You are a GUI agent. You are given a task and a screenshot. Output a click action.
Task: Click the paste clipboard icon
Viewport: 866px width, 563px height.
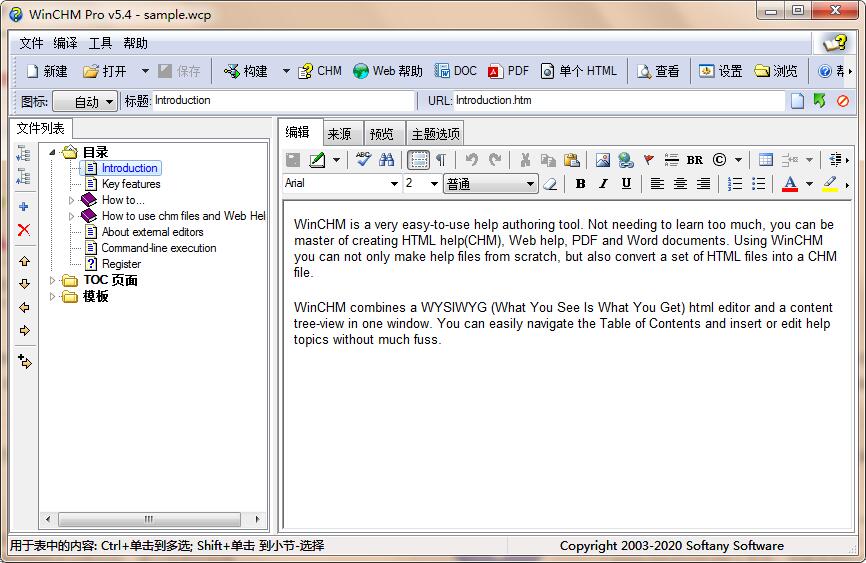click(x=572, y=160)
